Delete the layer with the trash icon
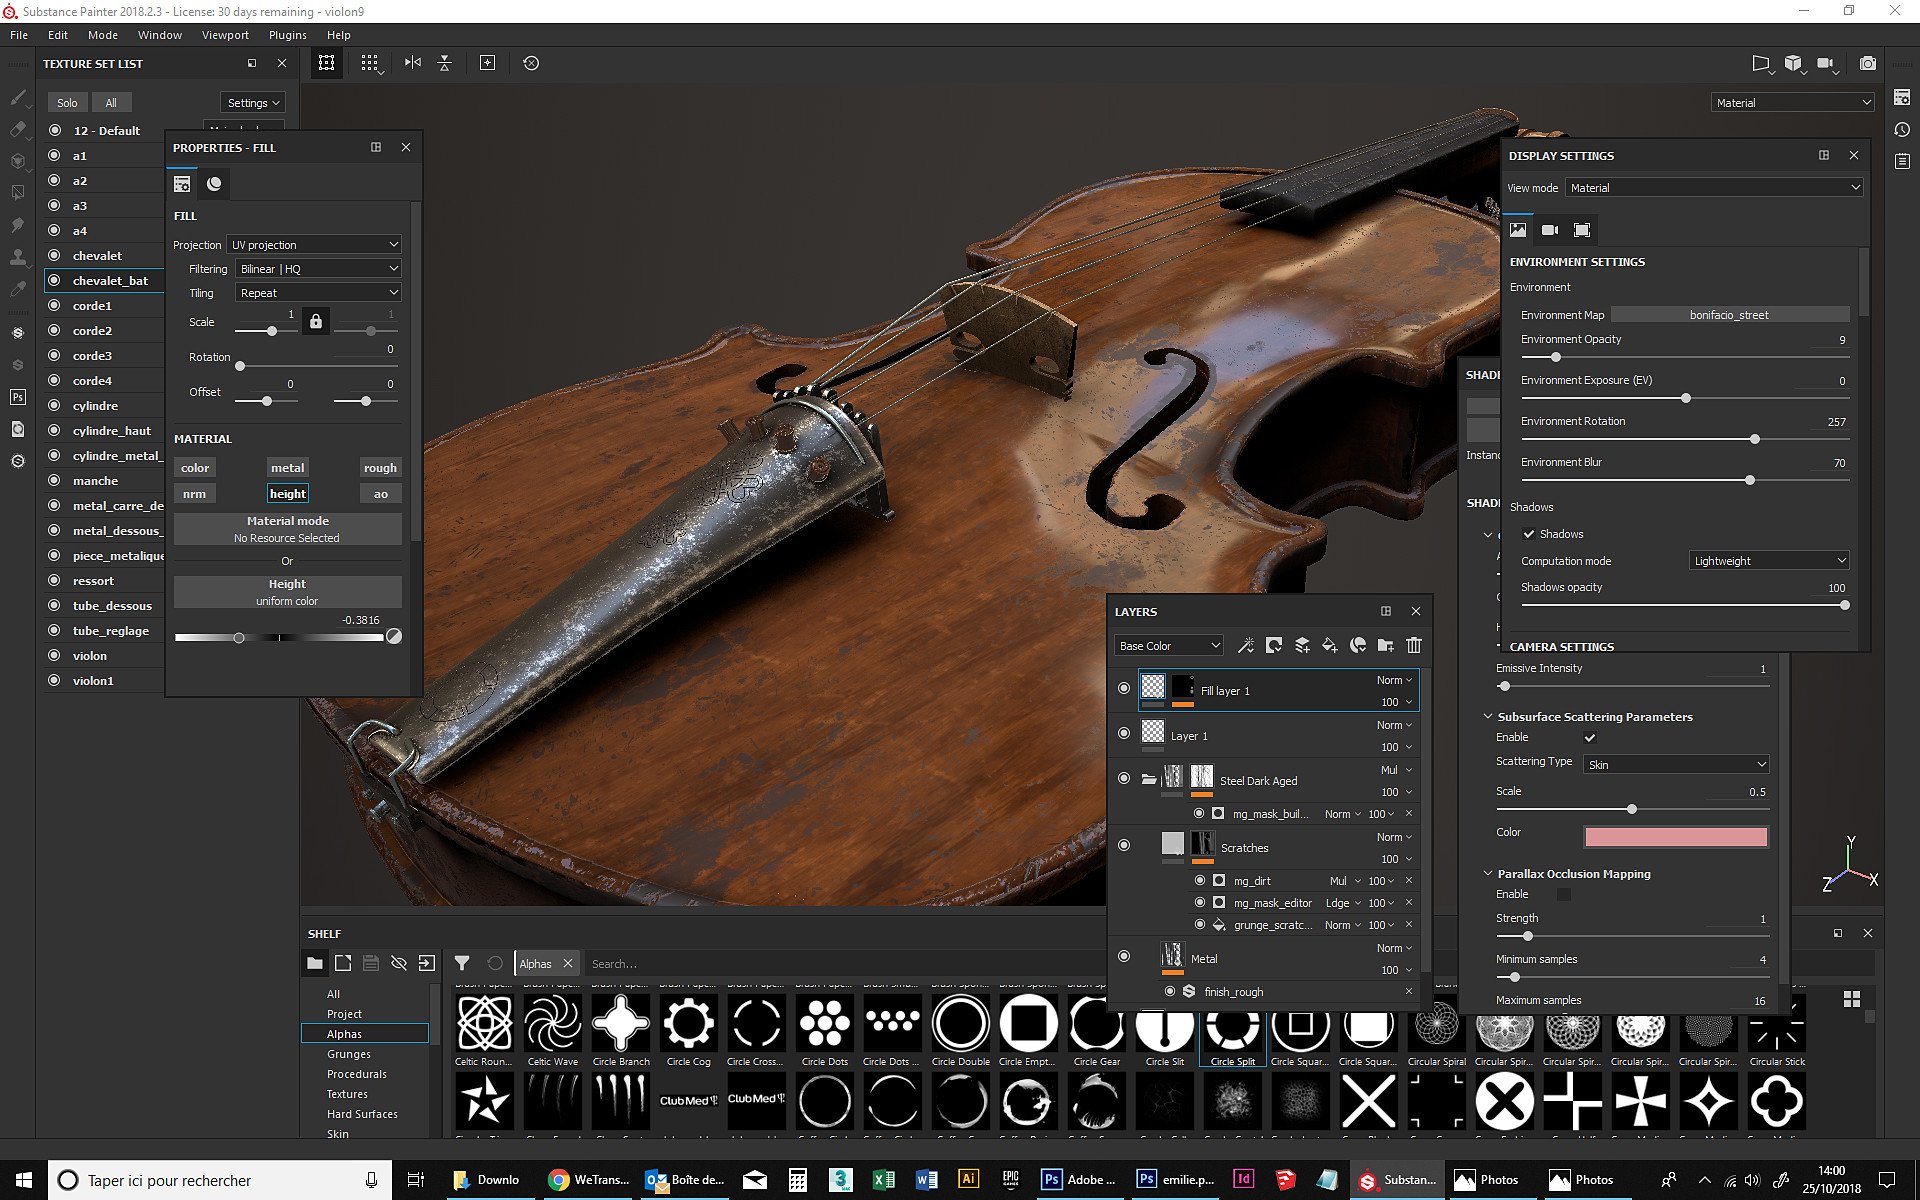The width and height of the screenshot is (1920, 1200). [x=1414, y=645]
